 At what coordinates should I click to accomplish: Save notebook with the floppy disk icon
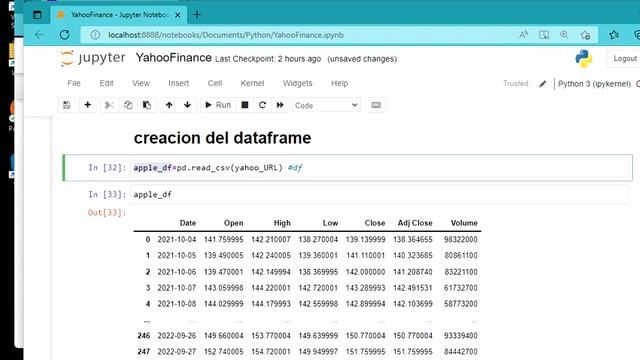(67, 105)
